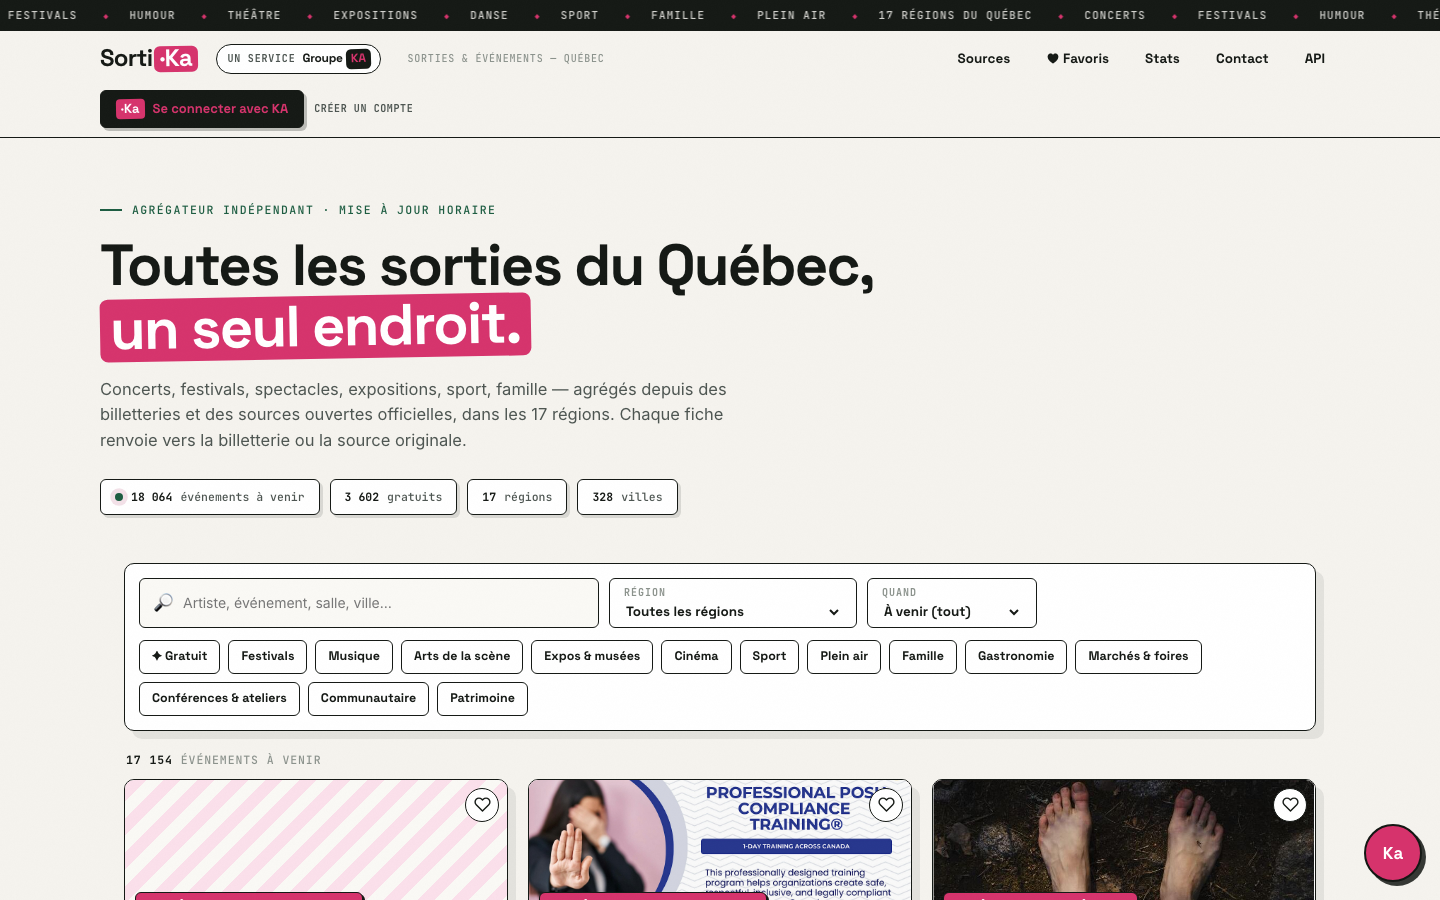Image resolution: width=1440 pixels, height=900 pixels.
Task: Open the floating Ka chat button
Action: tap(1393, 853)
